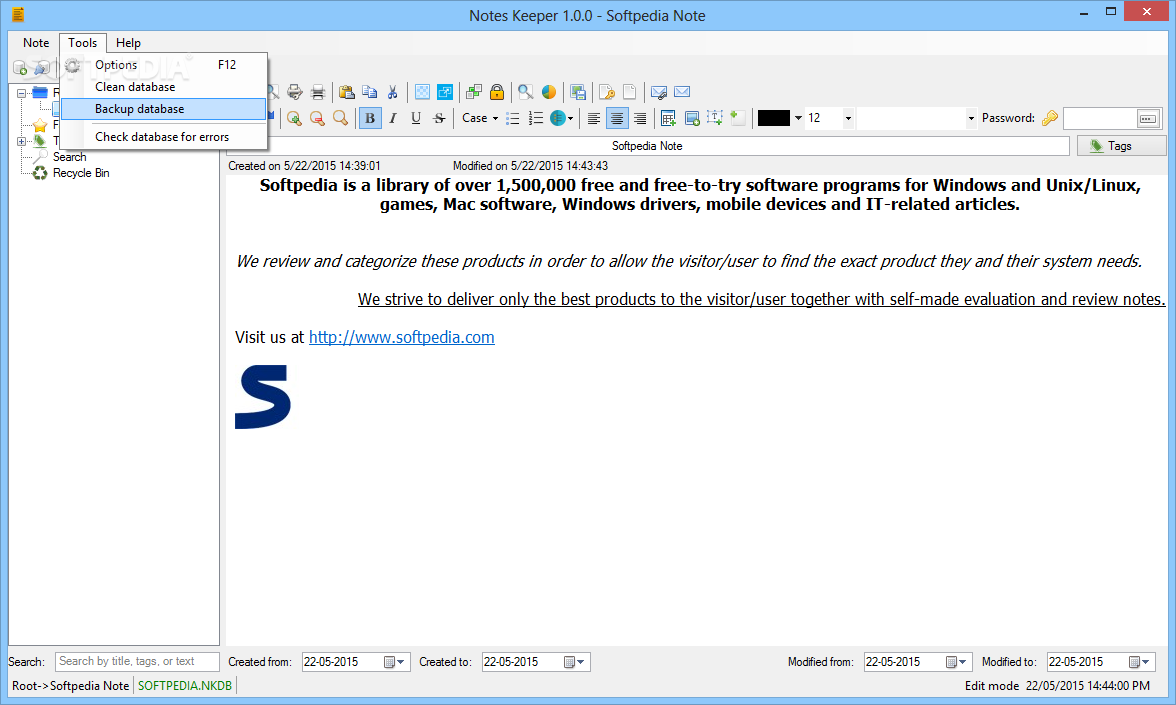Toggle Italic formatting
The width and height of the screenshot is (1176, 705).
point(393,118)
